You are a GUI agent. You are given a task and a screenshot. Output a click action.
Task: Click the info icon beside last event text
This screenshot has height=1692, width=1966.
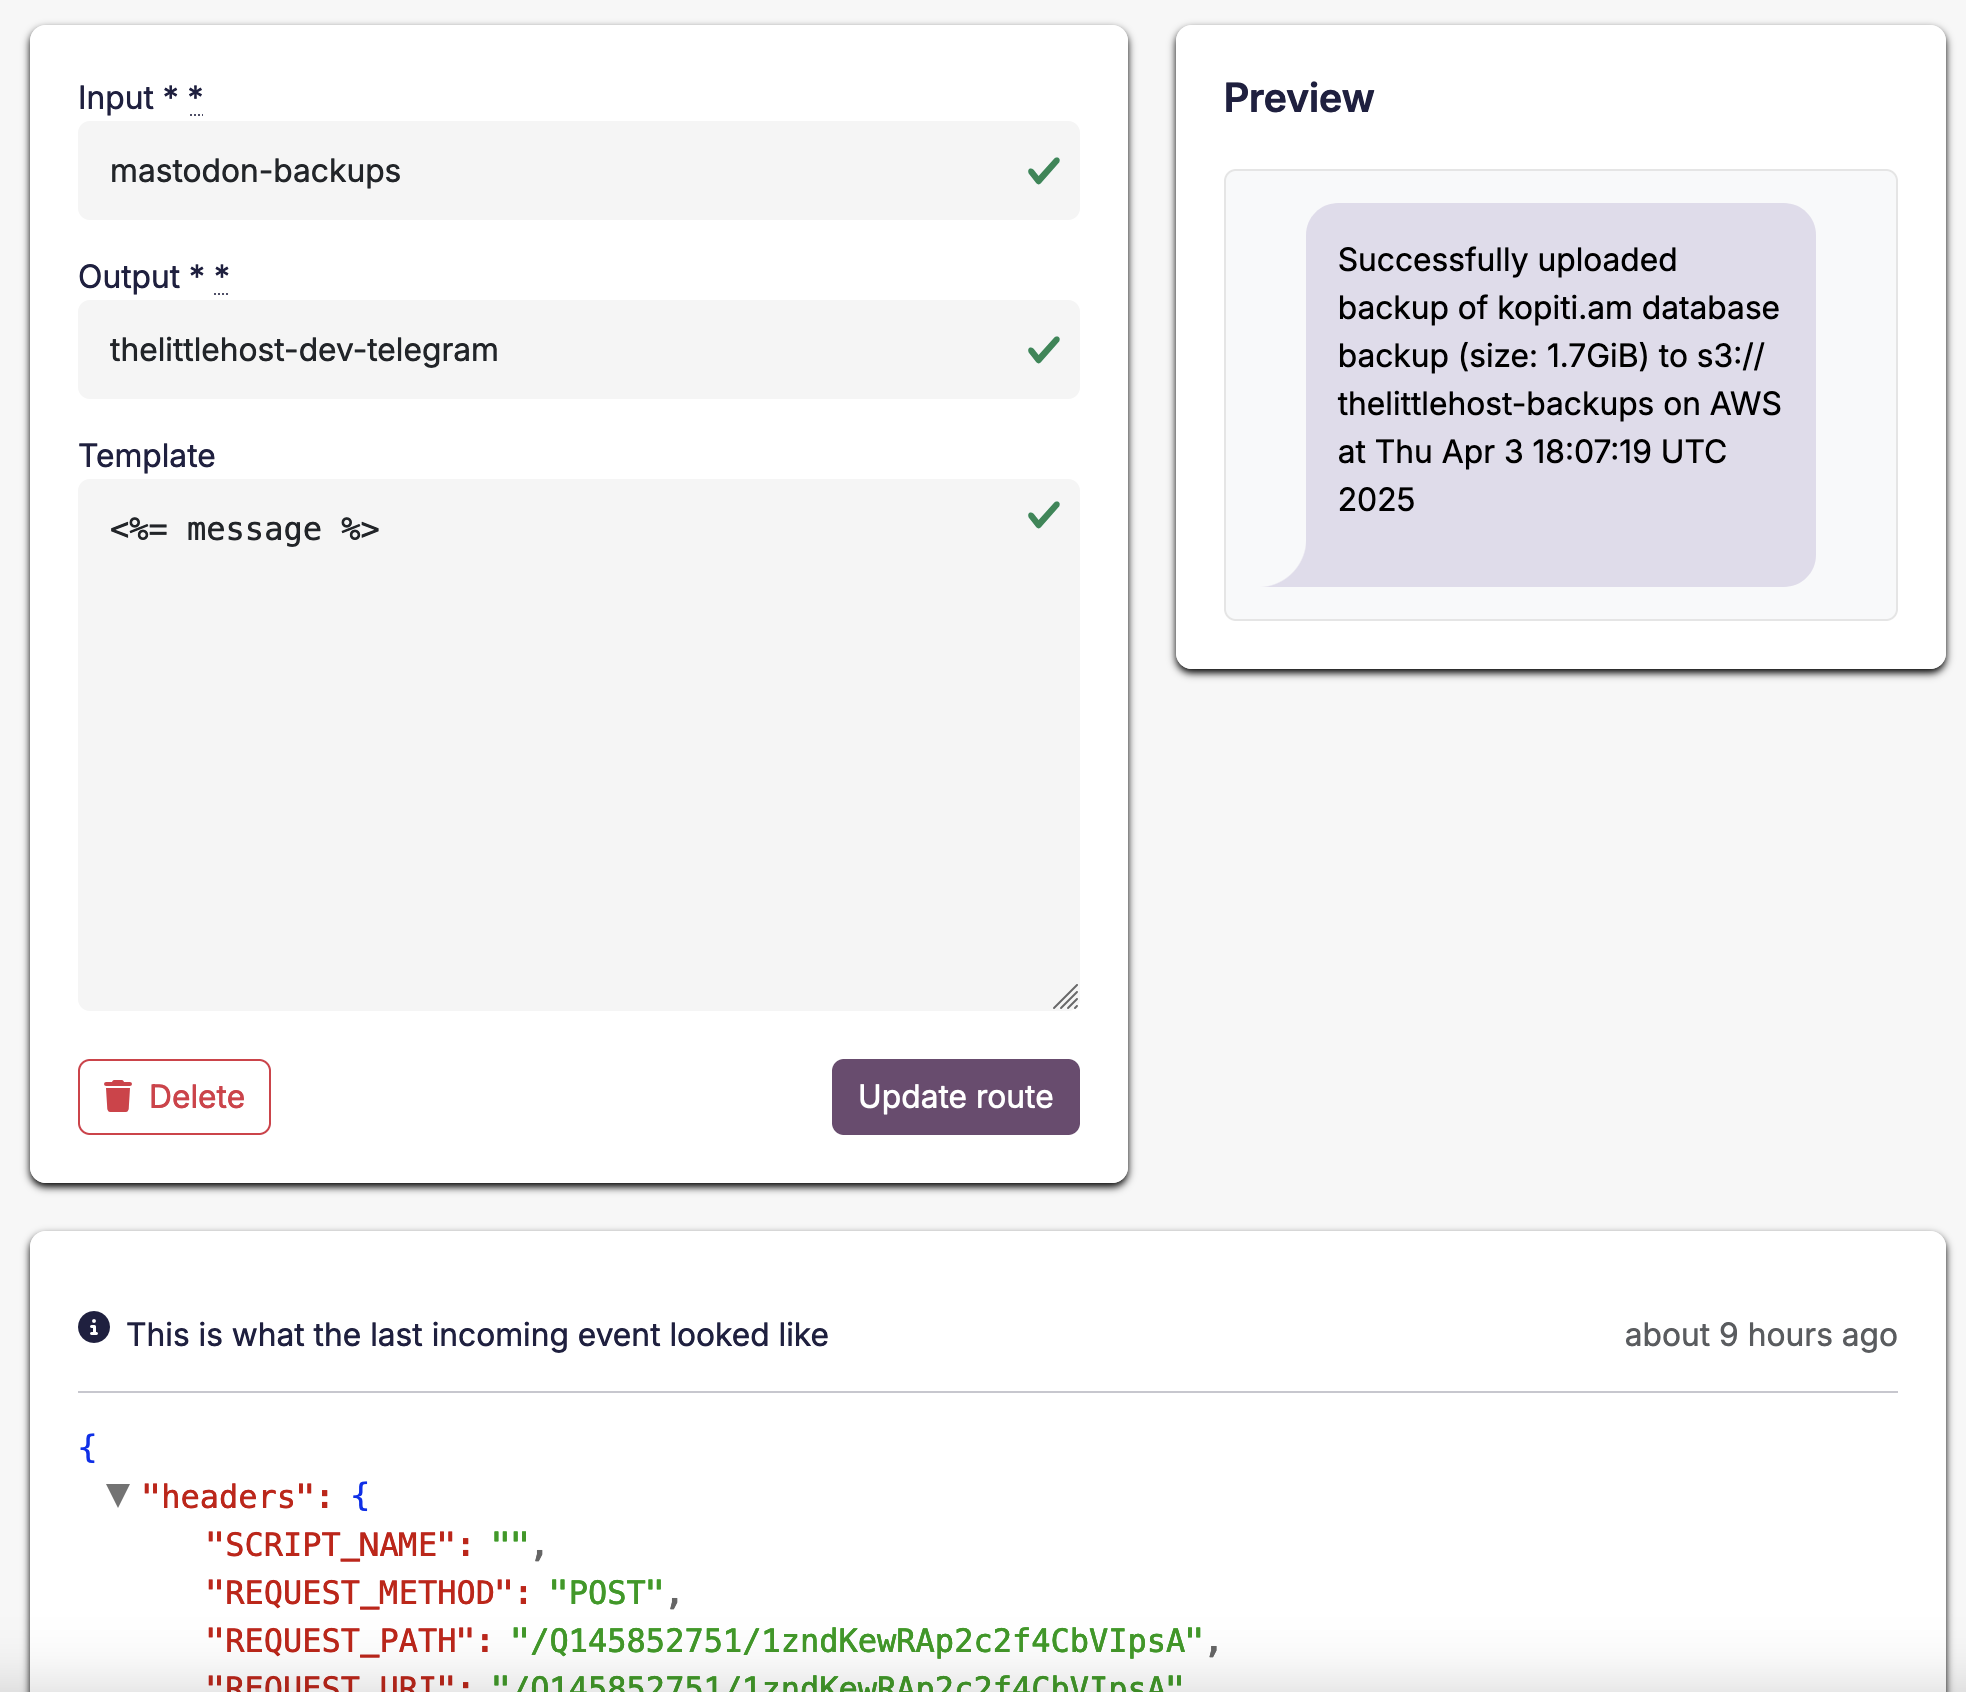[94, 1328]
